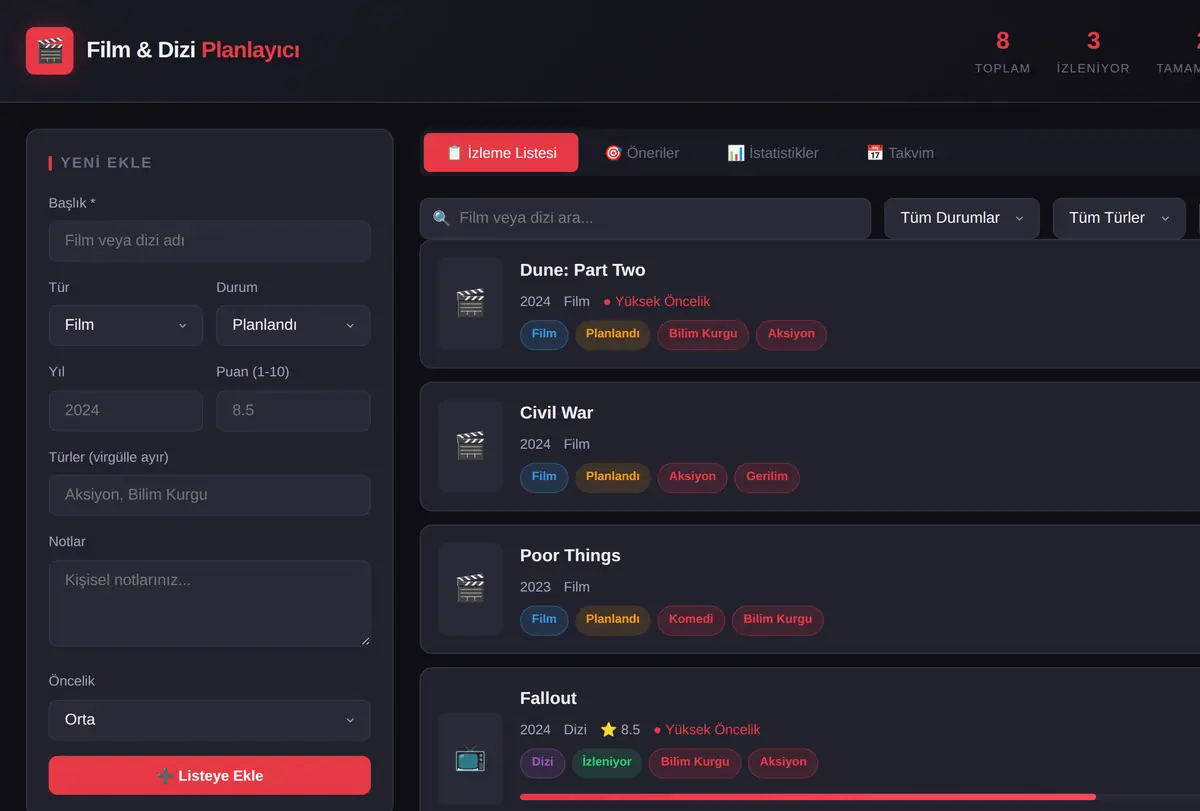Click the Poor Things clapperboard poster
1200x811 pixels.
tap(470, 588)
